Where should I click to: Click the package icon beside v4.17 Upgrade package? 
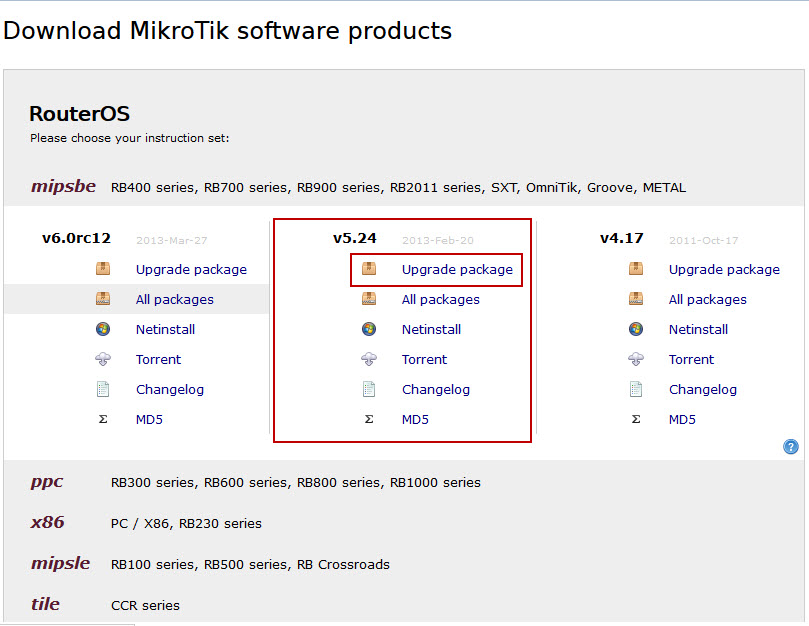click(636, 269)
